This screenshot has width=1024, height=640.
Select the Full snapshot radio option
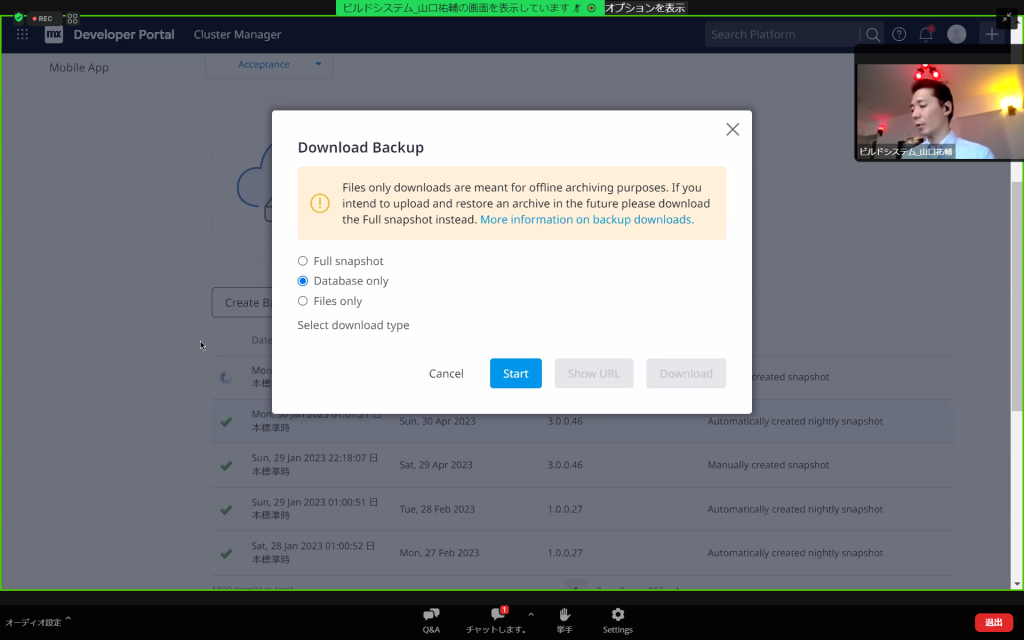coord(303,261)
